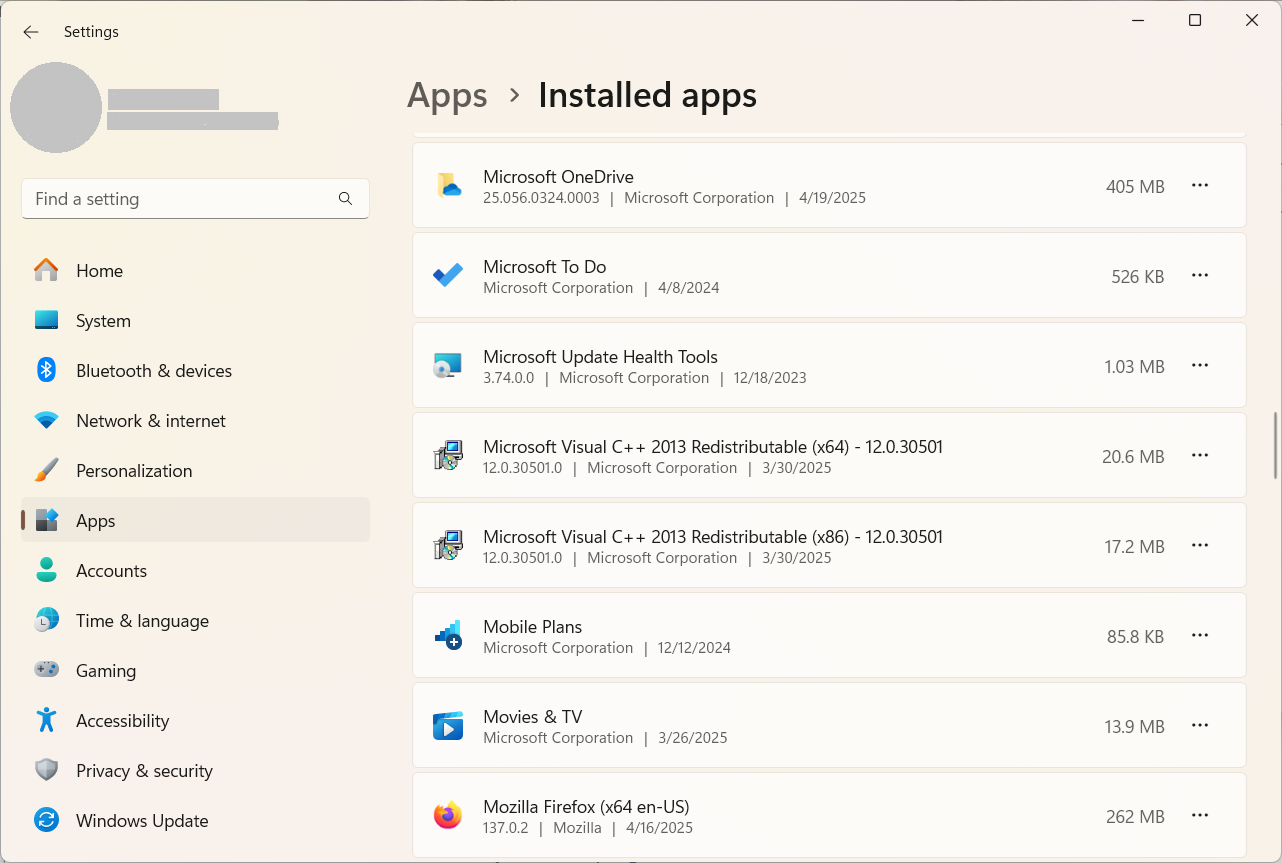The image size is (1282, 863).
Task: Click the Apps breadcrumb link
Action: pos(447,95)
